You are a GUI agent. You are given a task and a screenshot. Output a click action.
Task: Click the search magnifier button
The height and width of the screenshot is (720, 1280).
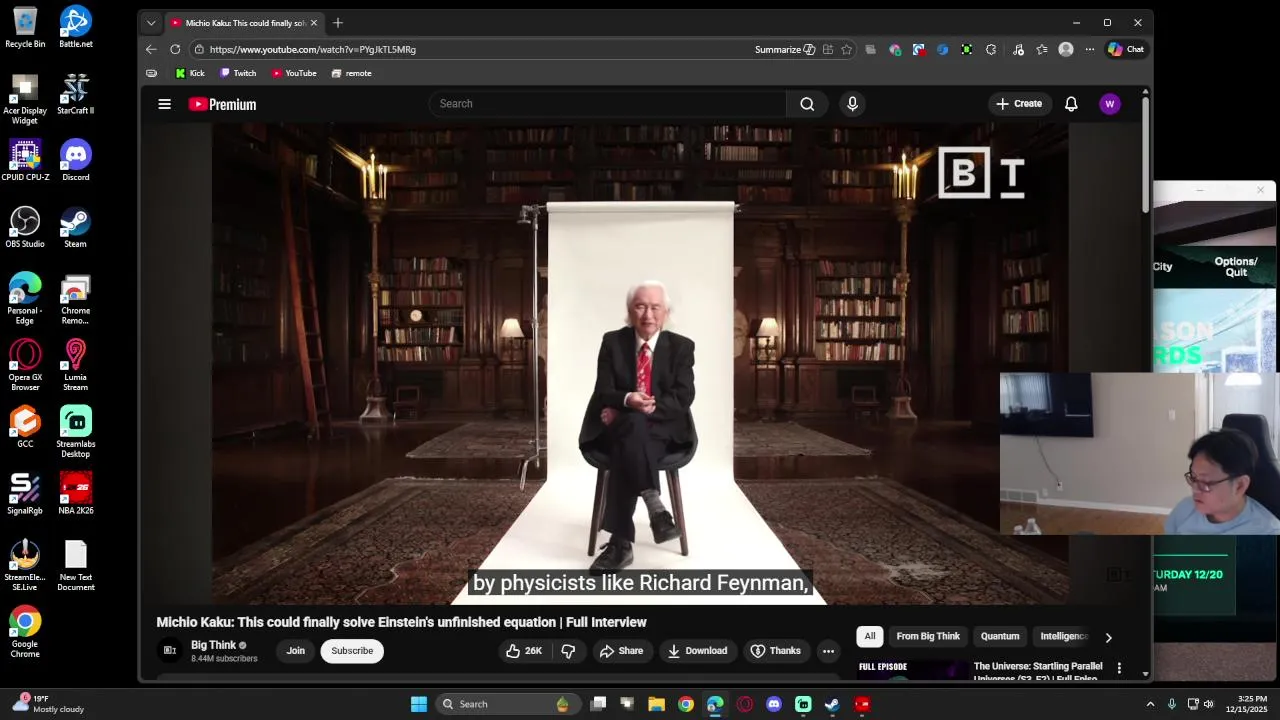(x=807, y=104)
